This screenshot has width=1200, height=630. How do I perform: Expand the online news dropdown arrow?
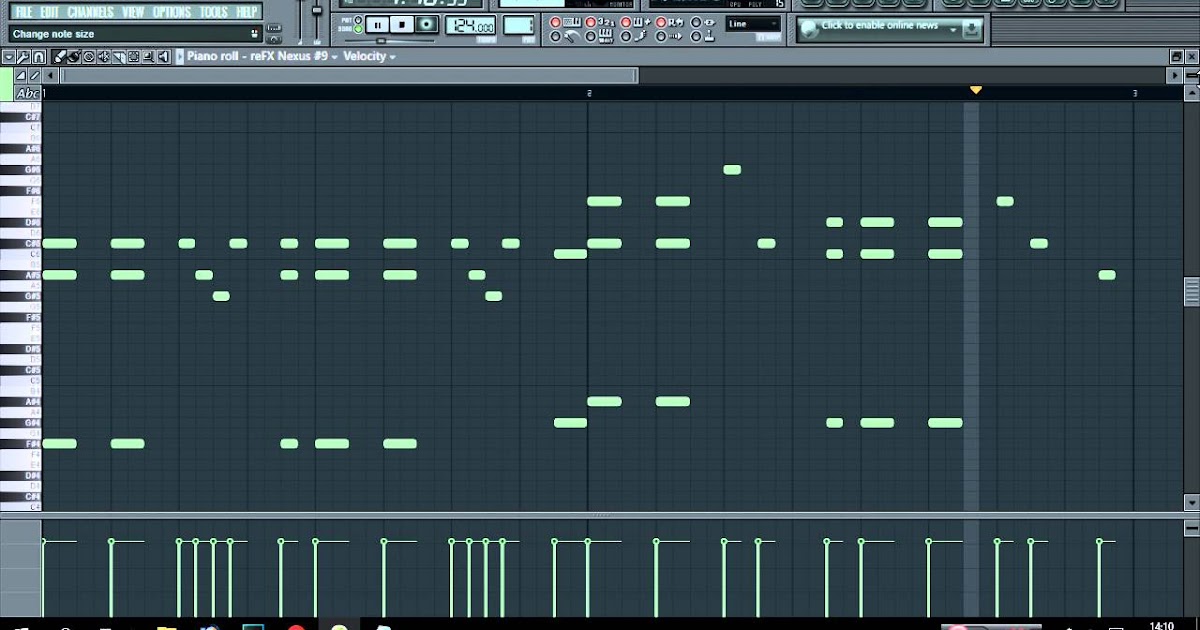click(x=953, y=29)
